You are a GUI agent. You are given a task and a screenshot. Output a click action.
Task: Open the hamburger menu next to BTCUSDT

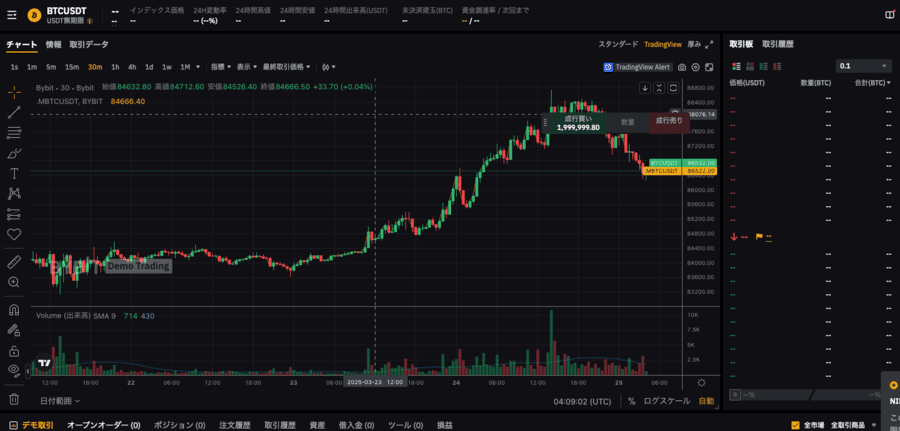coord(12,15)
